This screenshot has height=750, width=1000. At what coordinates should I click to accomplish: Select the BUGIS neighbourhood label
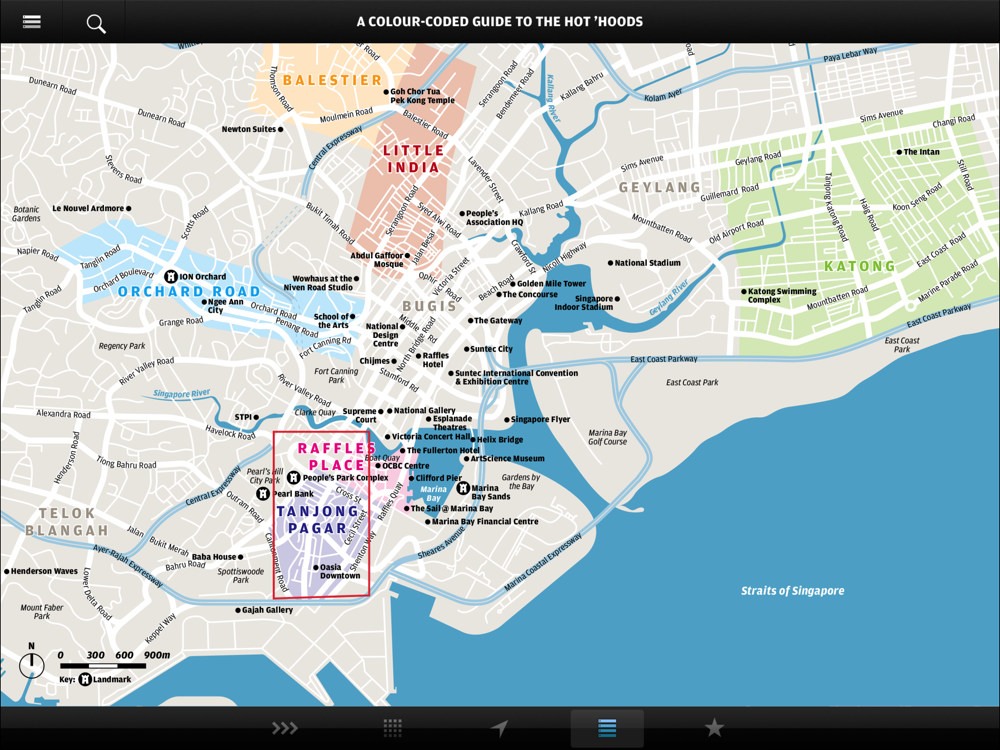click(x=429, y=306)
